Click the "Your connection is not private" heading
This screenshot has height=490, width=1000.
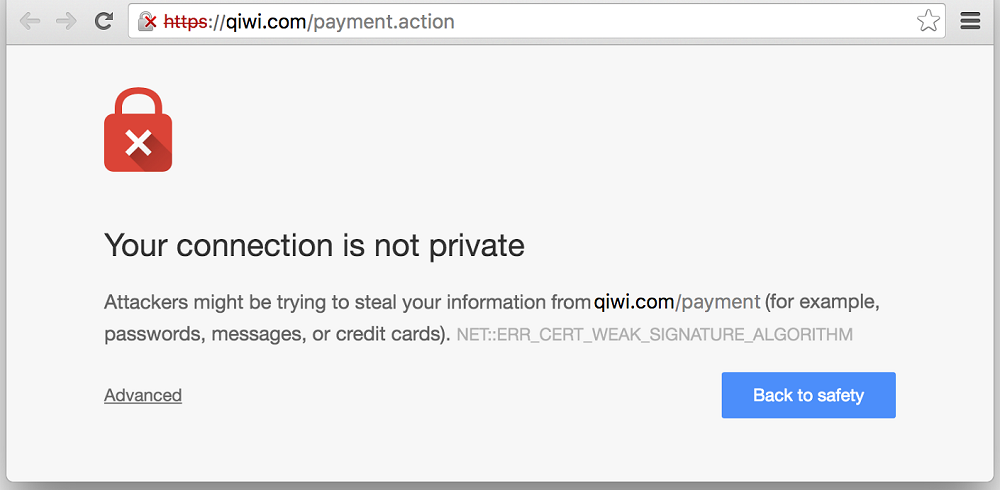tap(314, 245)
